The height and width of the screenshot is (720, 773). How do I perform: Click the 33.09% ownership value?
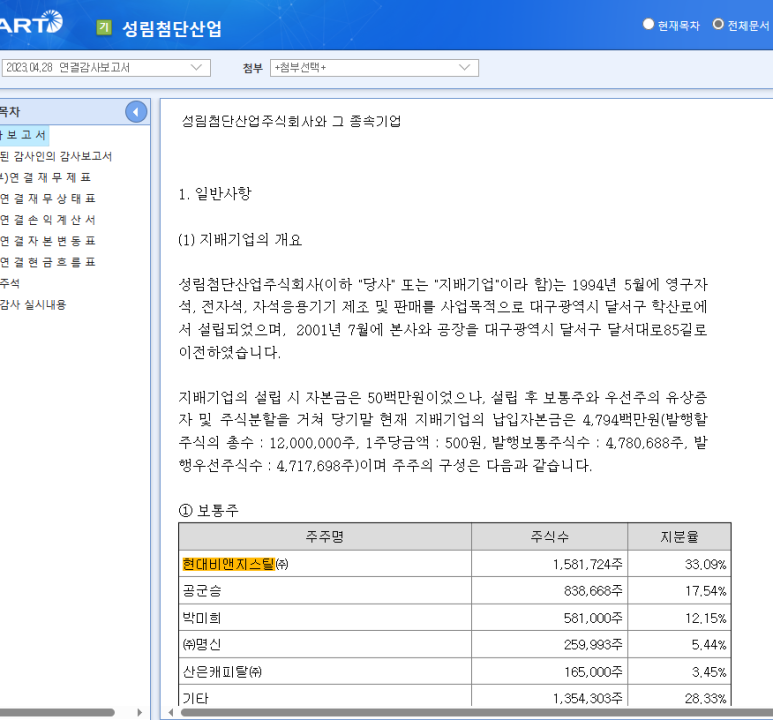[705, 564]
